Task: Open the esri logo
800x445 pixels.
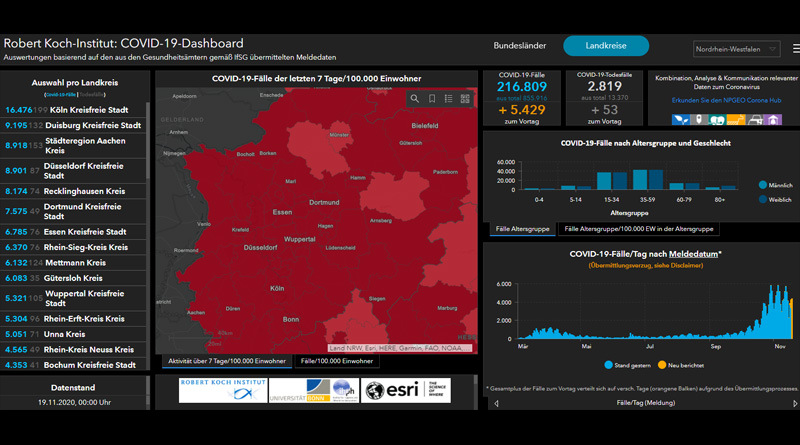Action: 406,390
